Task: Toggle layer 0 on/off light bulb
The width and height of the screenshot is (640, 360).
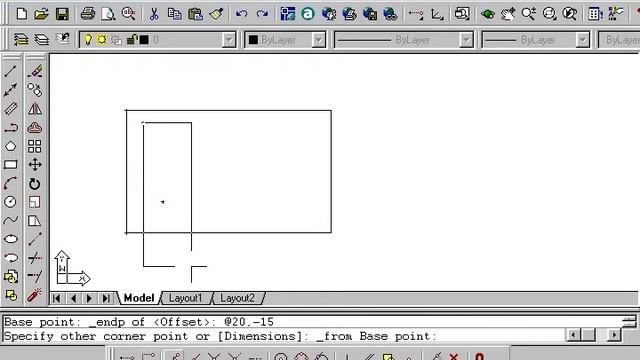Action: point(88,40)
